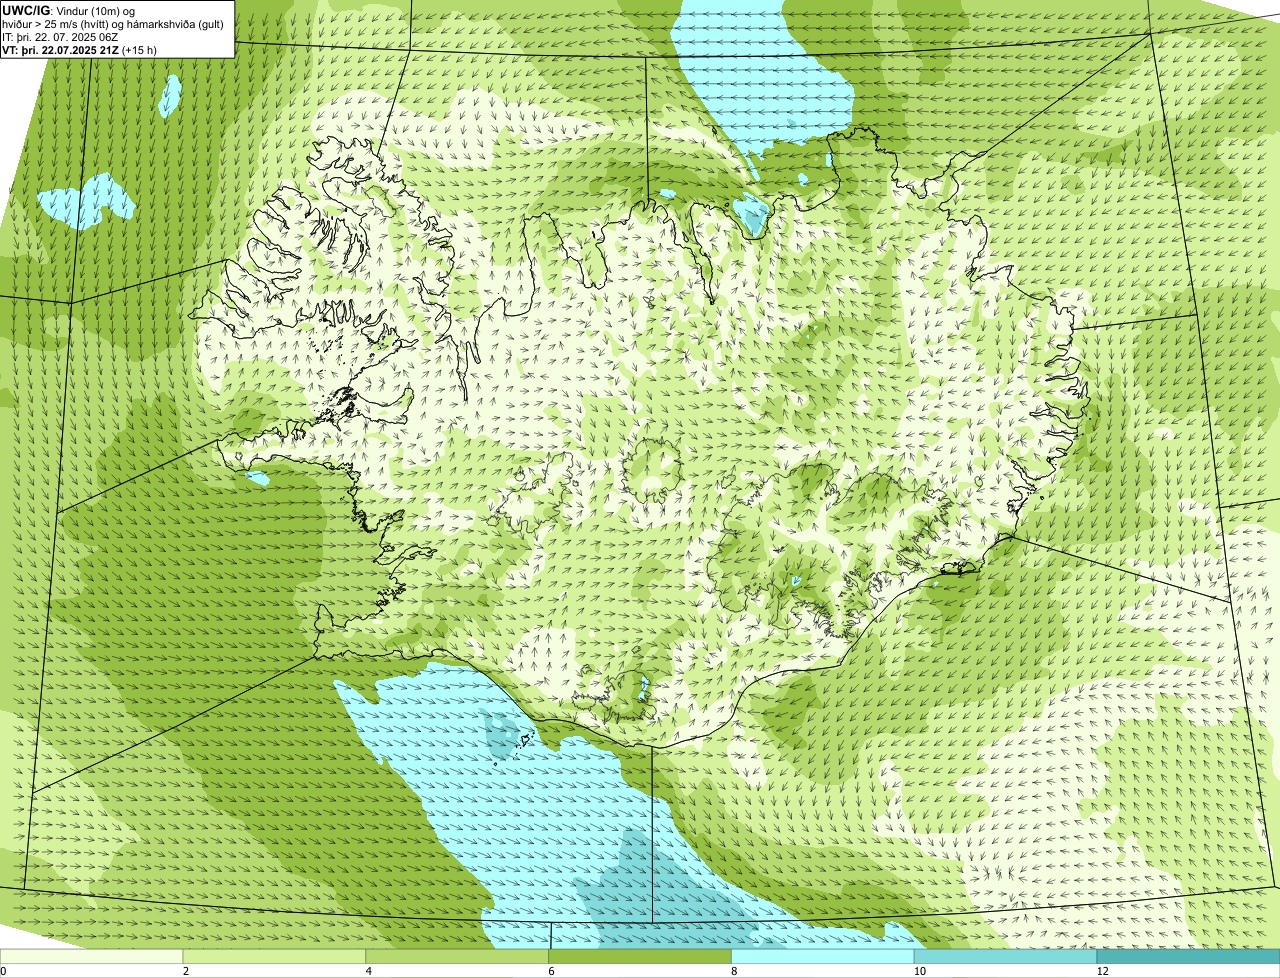Click the '2' tick label on the color scale
Screen dimensions: 1280x978
186,971
